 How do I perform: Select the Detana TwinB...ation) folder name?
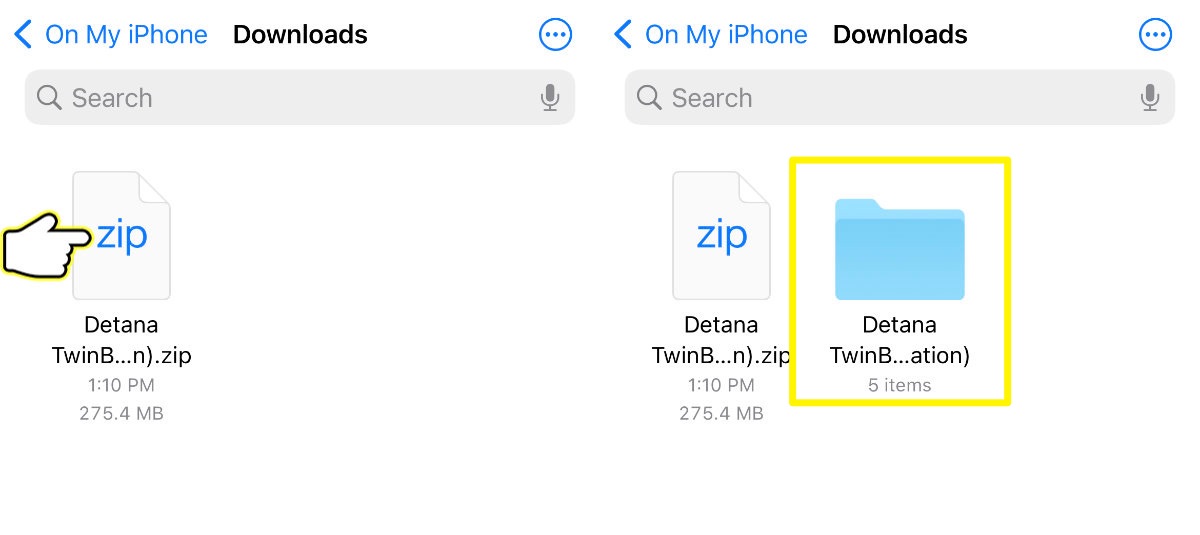tap(900, 340)
